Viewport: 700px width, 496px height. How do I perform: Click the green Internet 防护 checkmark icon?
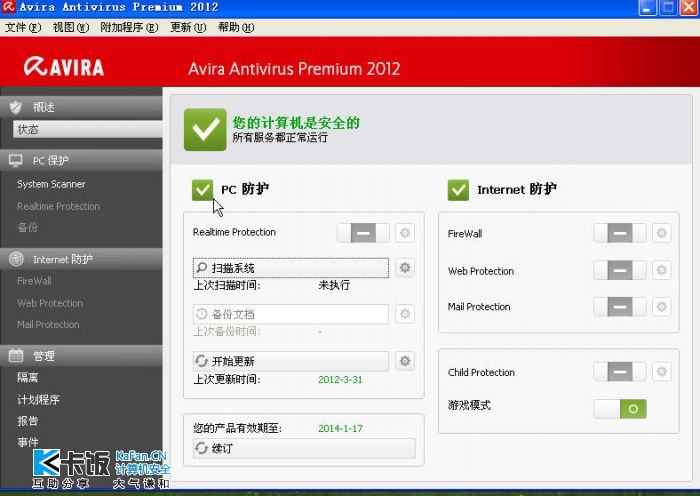(458, 190)
